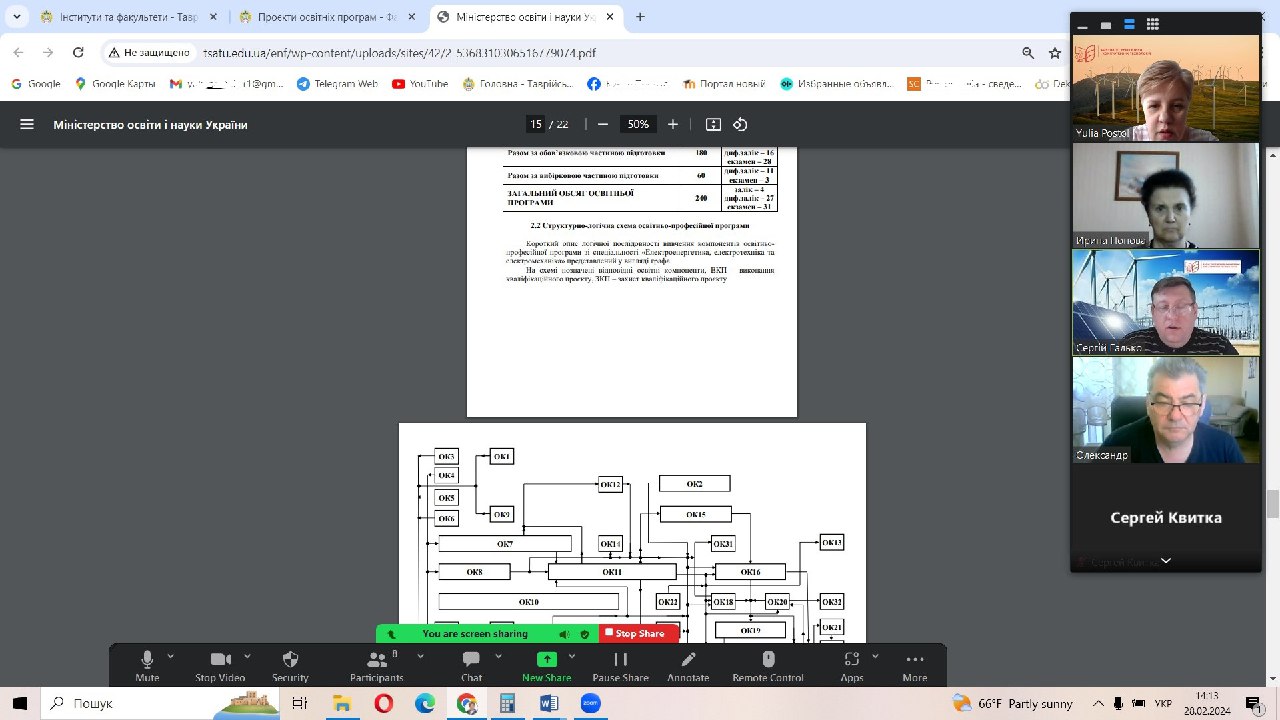
Task: Start a New Share in Zoom
Action: (x=546, y=665)
